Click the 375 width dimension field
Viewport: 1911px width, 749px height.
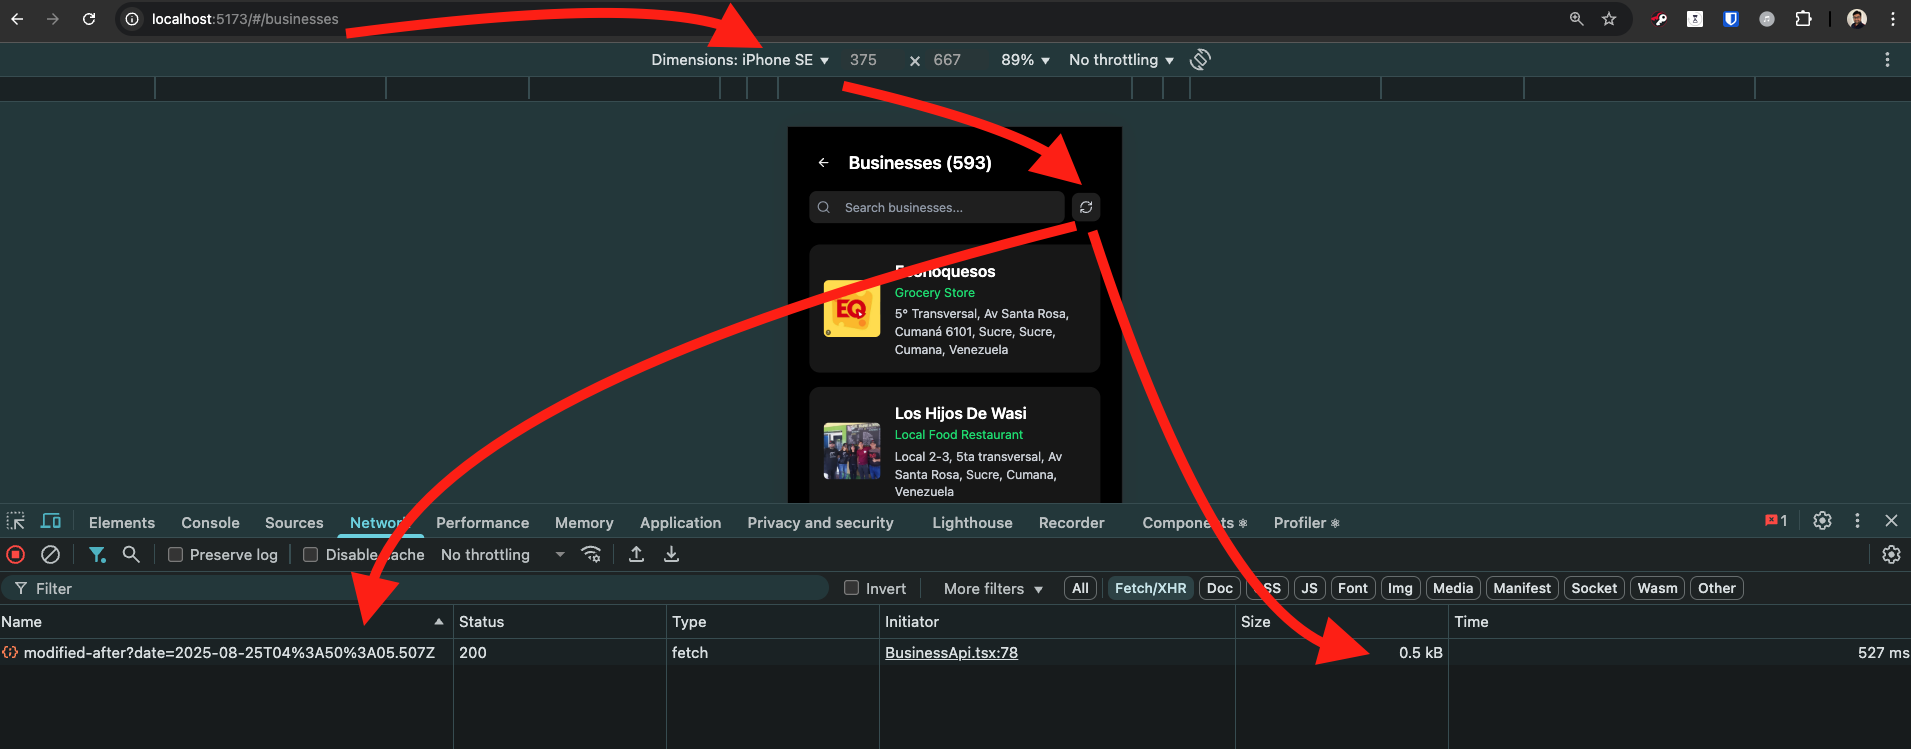[x=863, y=60]
